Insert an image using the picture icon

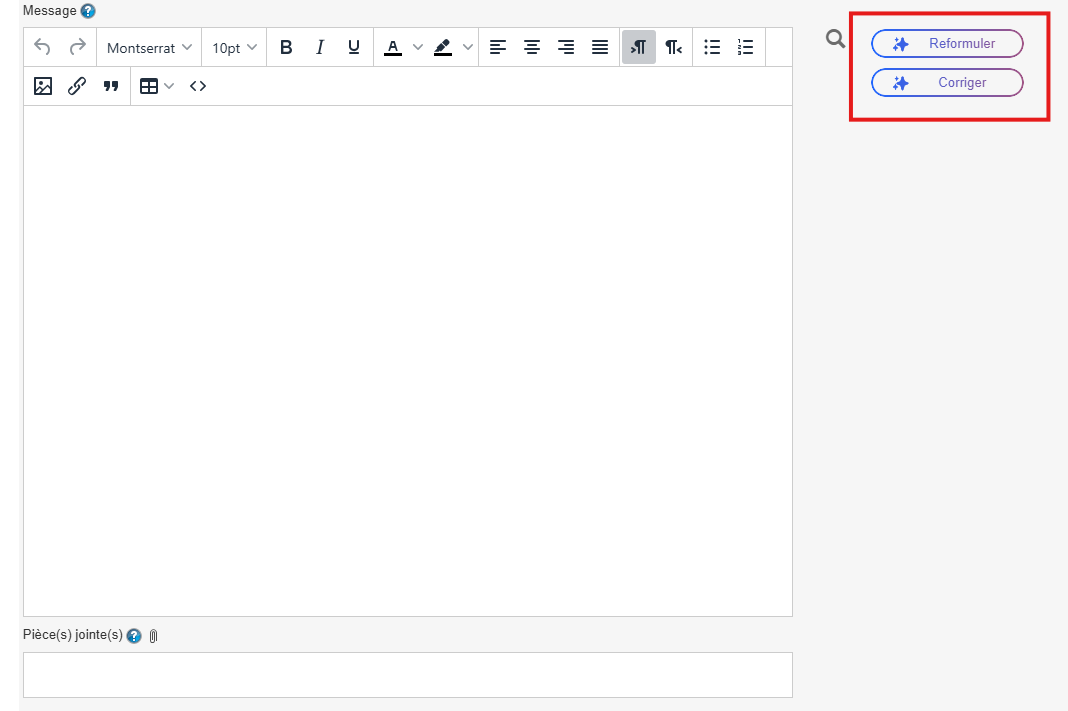[43, 86]
